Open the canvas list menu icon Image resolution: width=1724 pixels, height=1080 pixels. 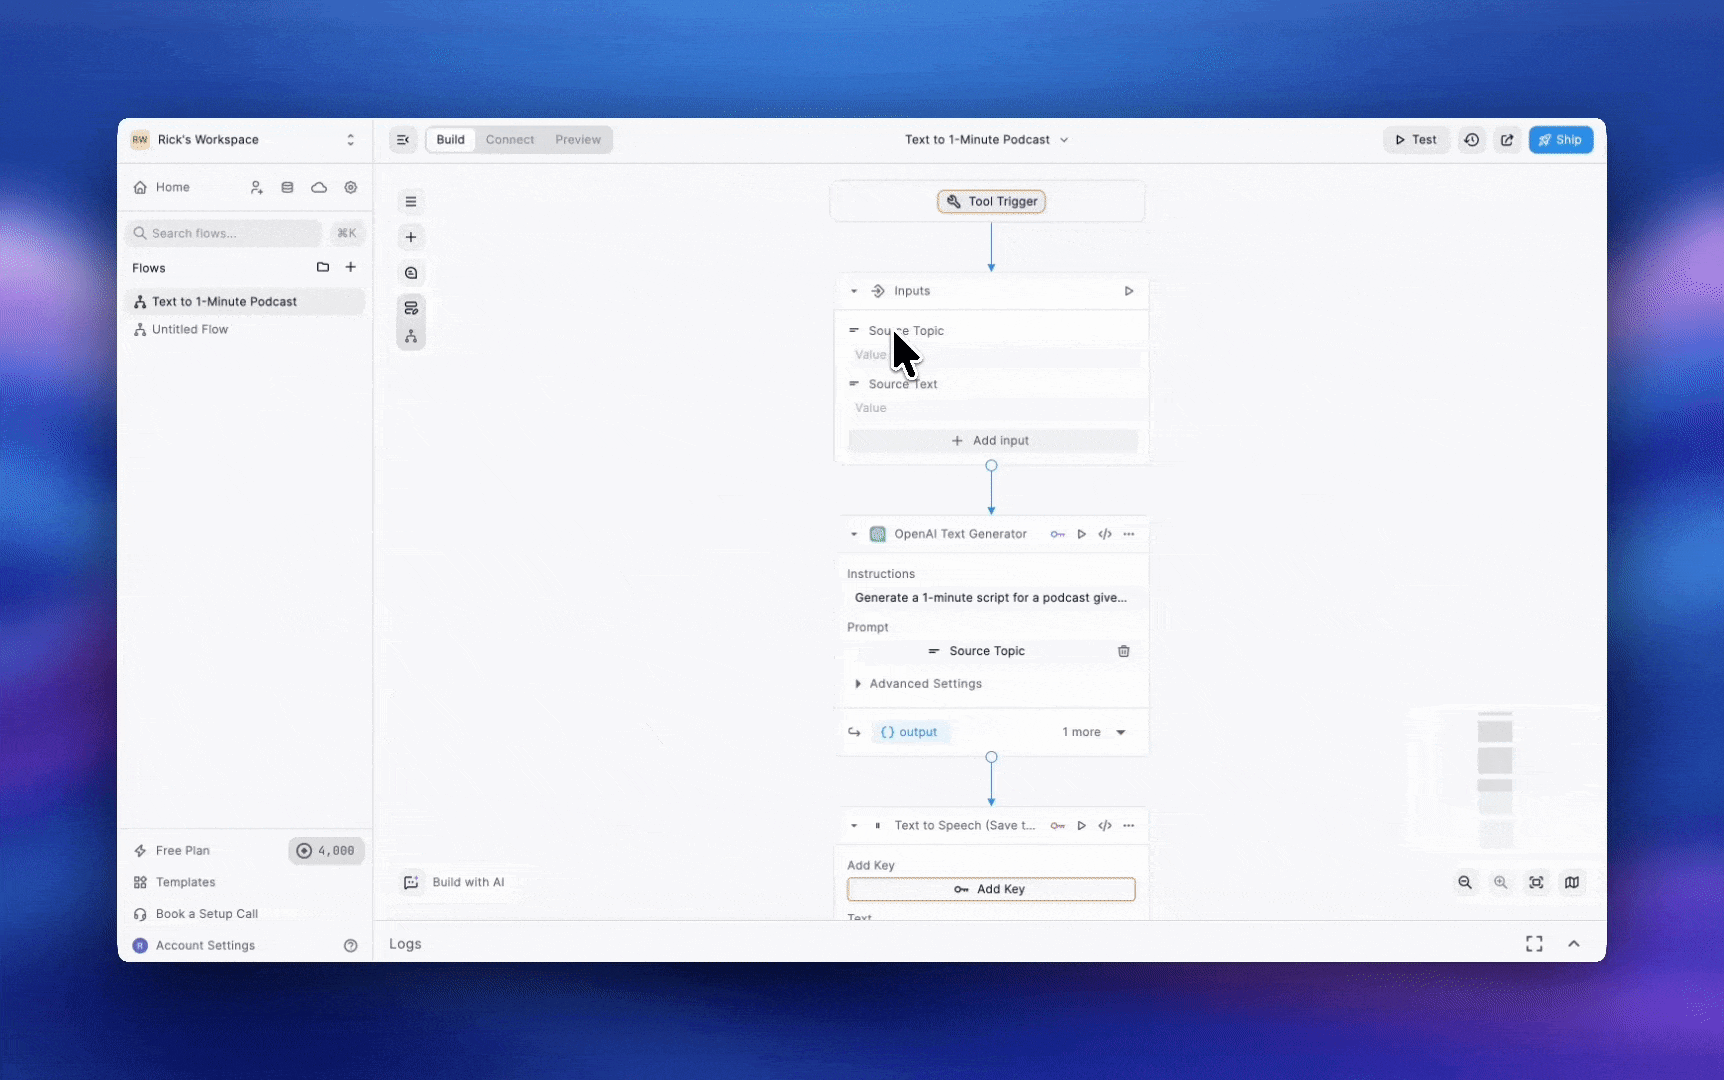tap(411, 201)
